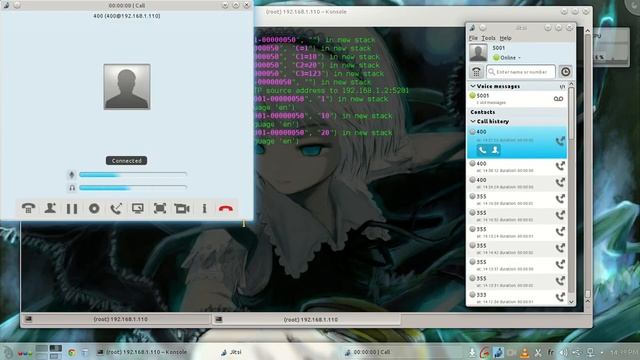Select the 5001 voice messages entry

tap(517, 98)
